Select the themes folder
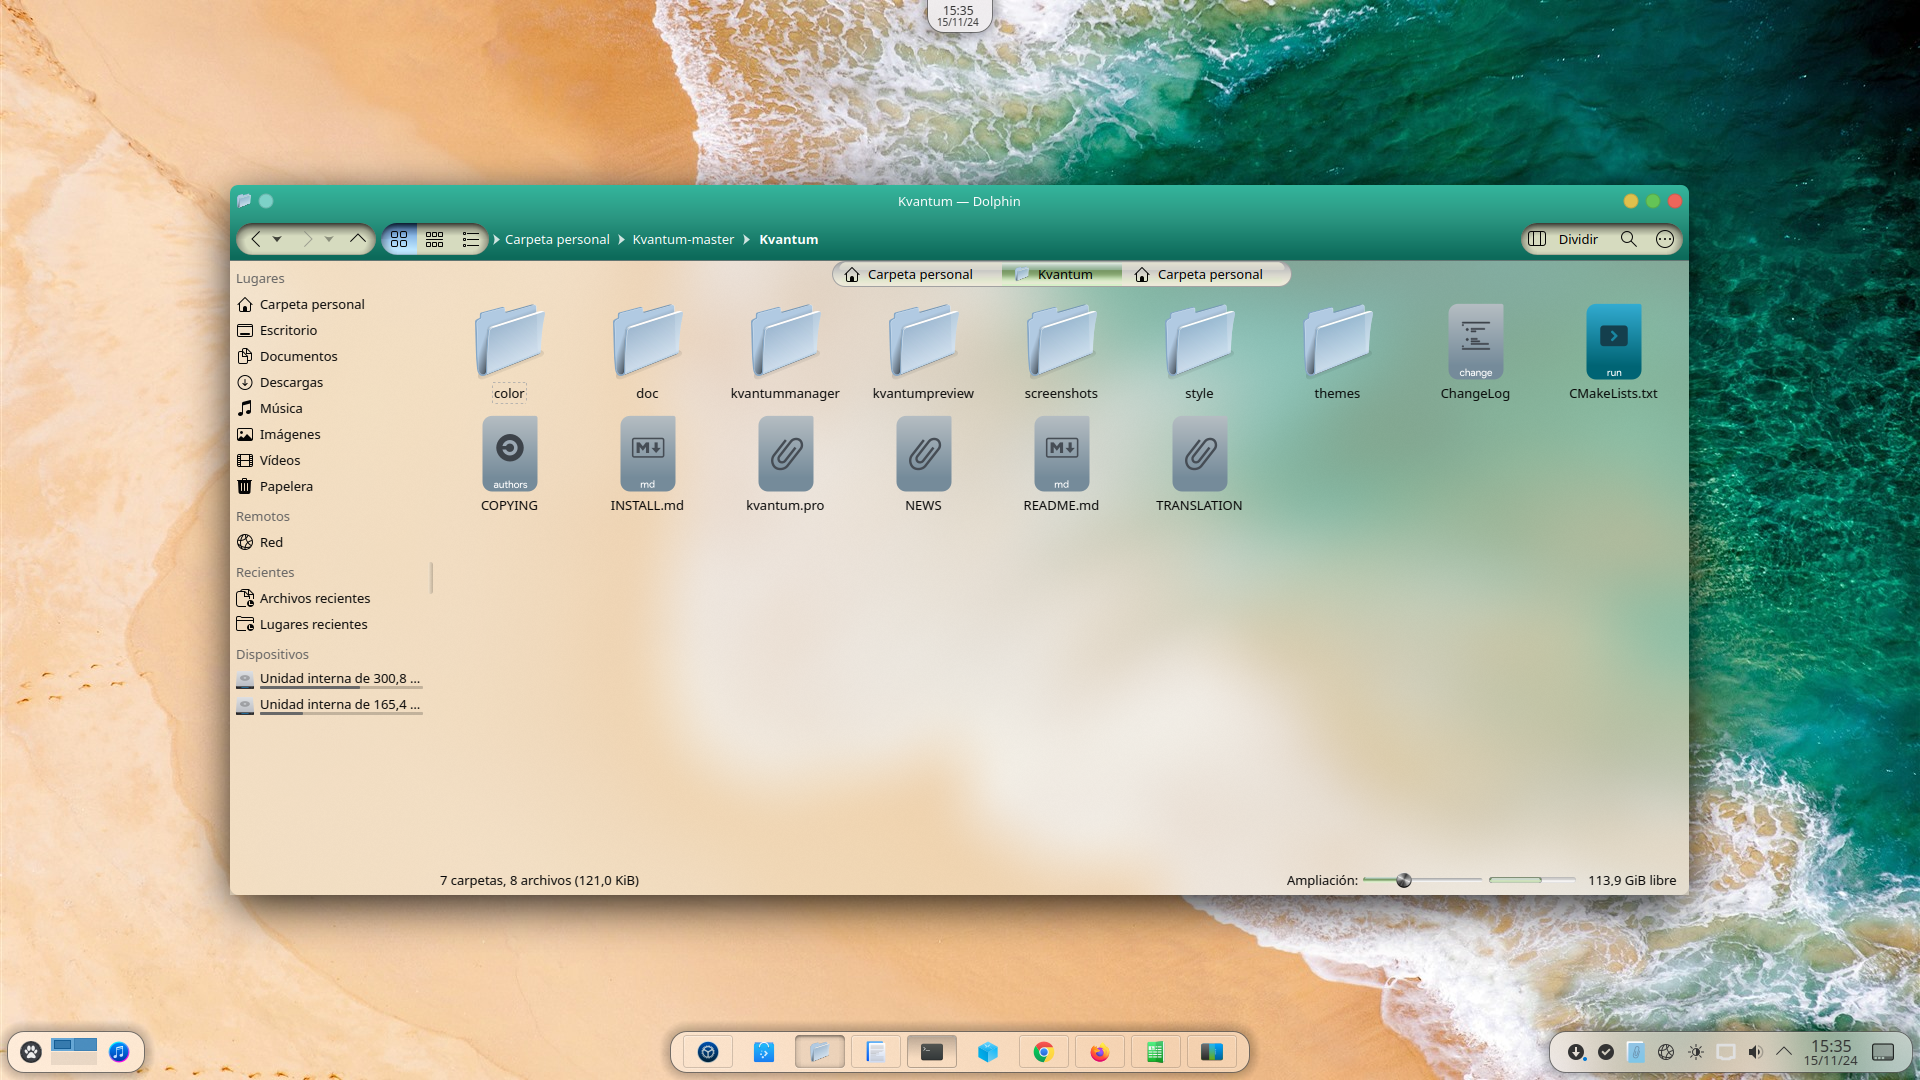The image size is (1920, 1080). click(1337, 352)
